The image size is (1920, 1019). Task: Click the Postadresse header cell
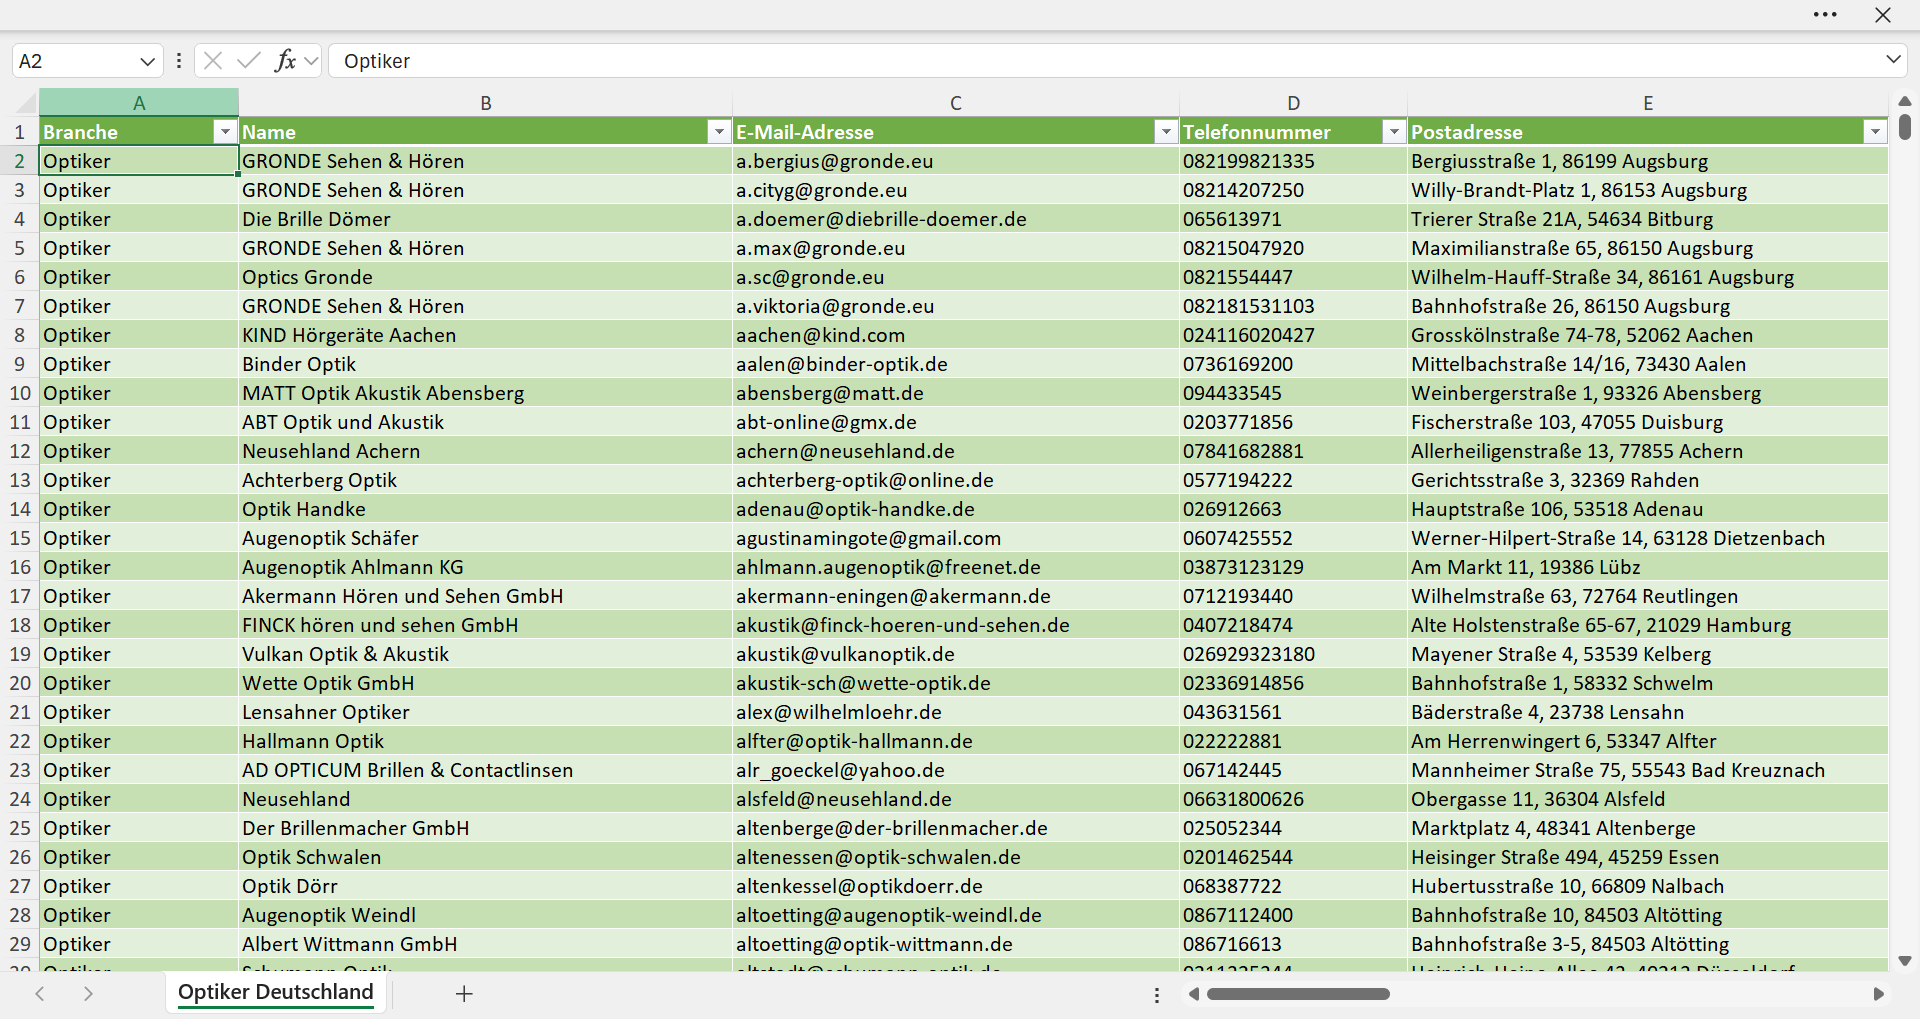coord(1648,132)
